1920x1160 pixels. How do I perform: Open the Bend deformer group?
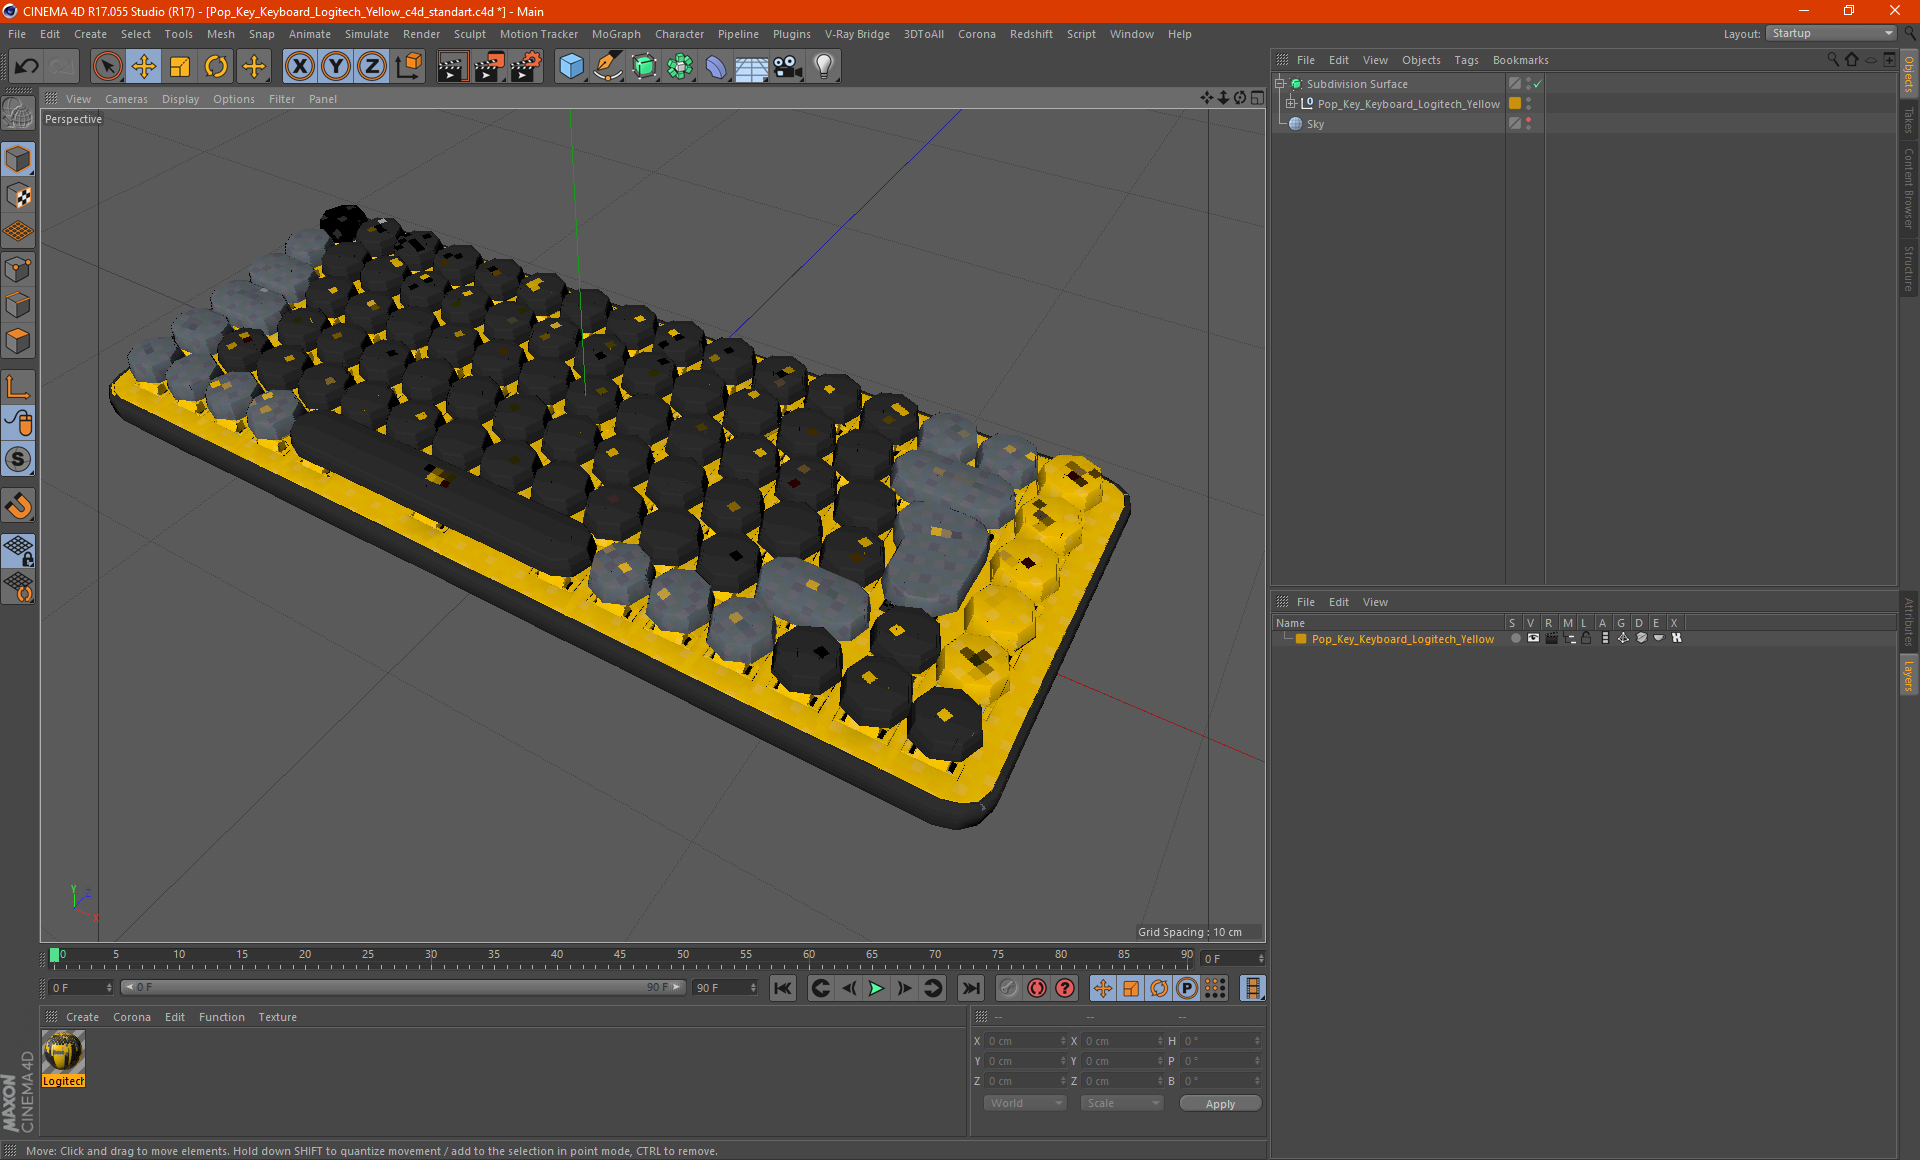click(x=716, y=67)
